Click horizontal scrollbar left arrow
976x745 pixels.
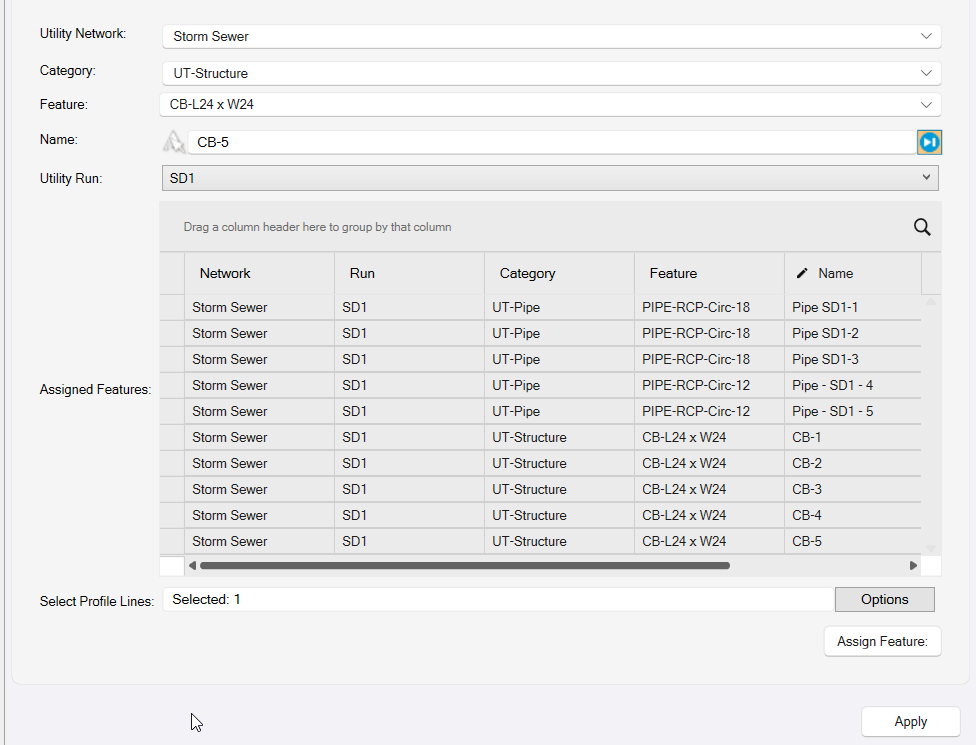click(x=193, y=565)
